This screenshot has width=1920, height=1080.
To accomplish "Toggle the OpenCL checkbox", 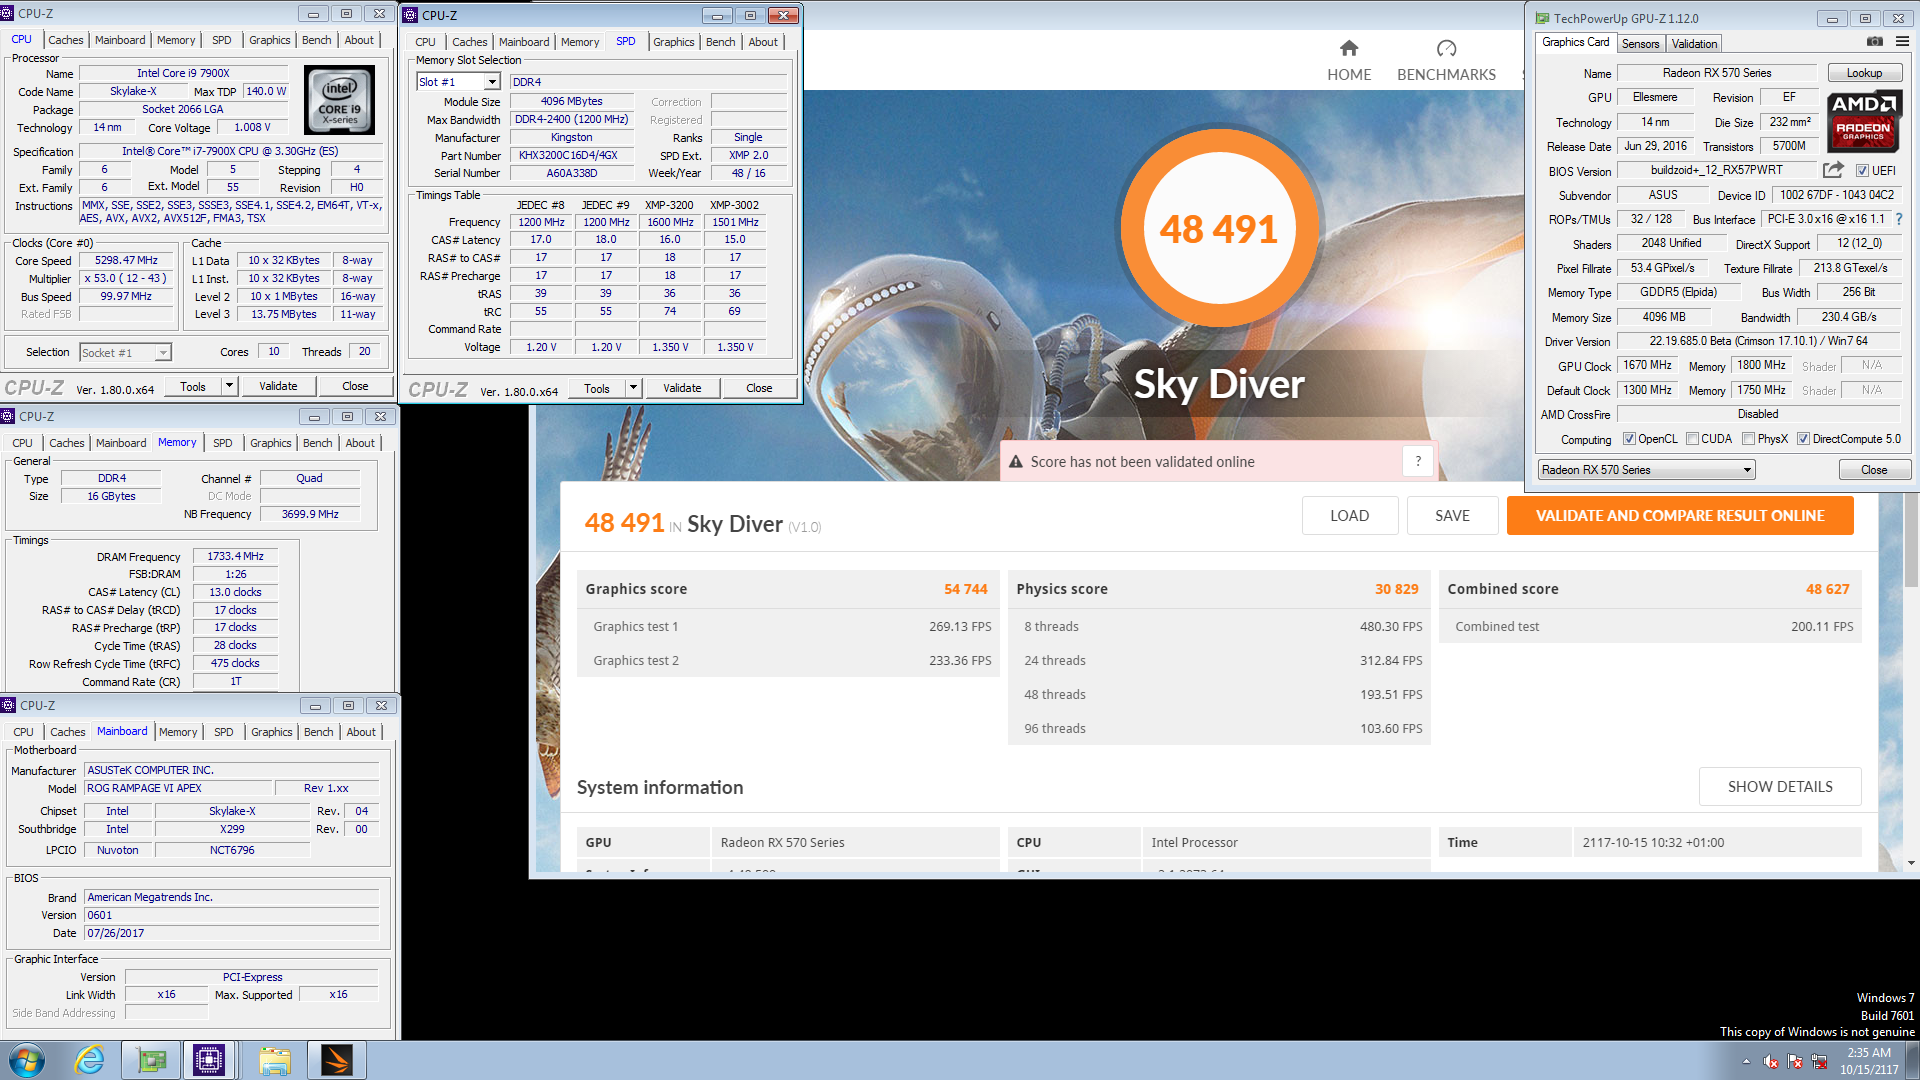I will click(1629, 439).
